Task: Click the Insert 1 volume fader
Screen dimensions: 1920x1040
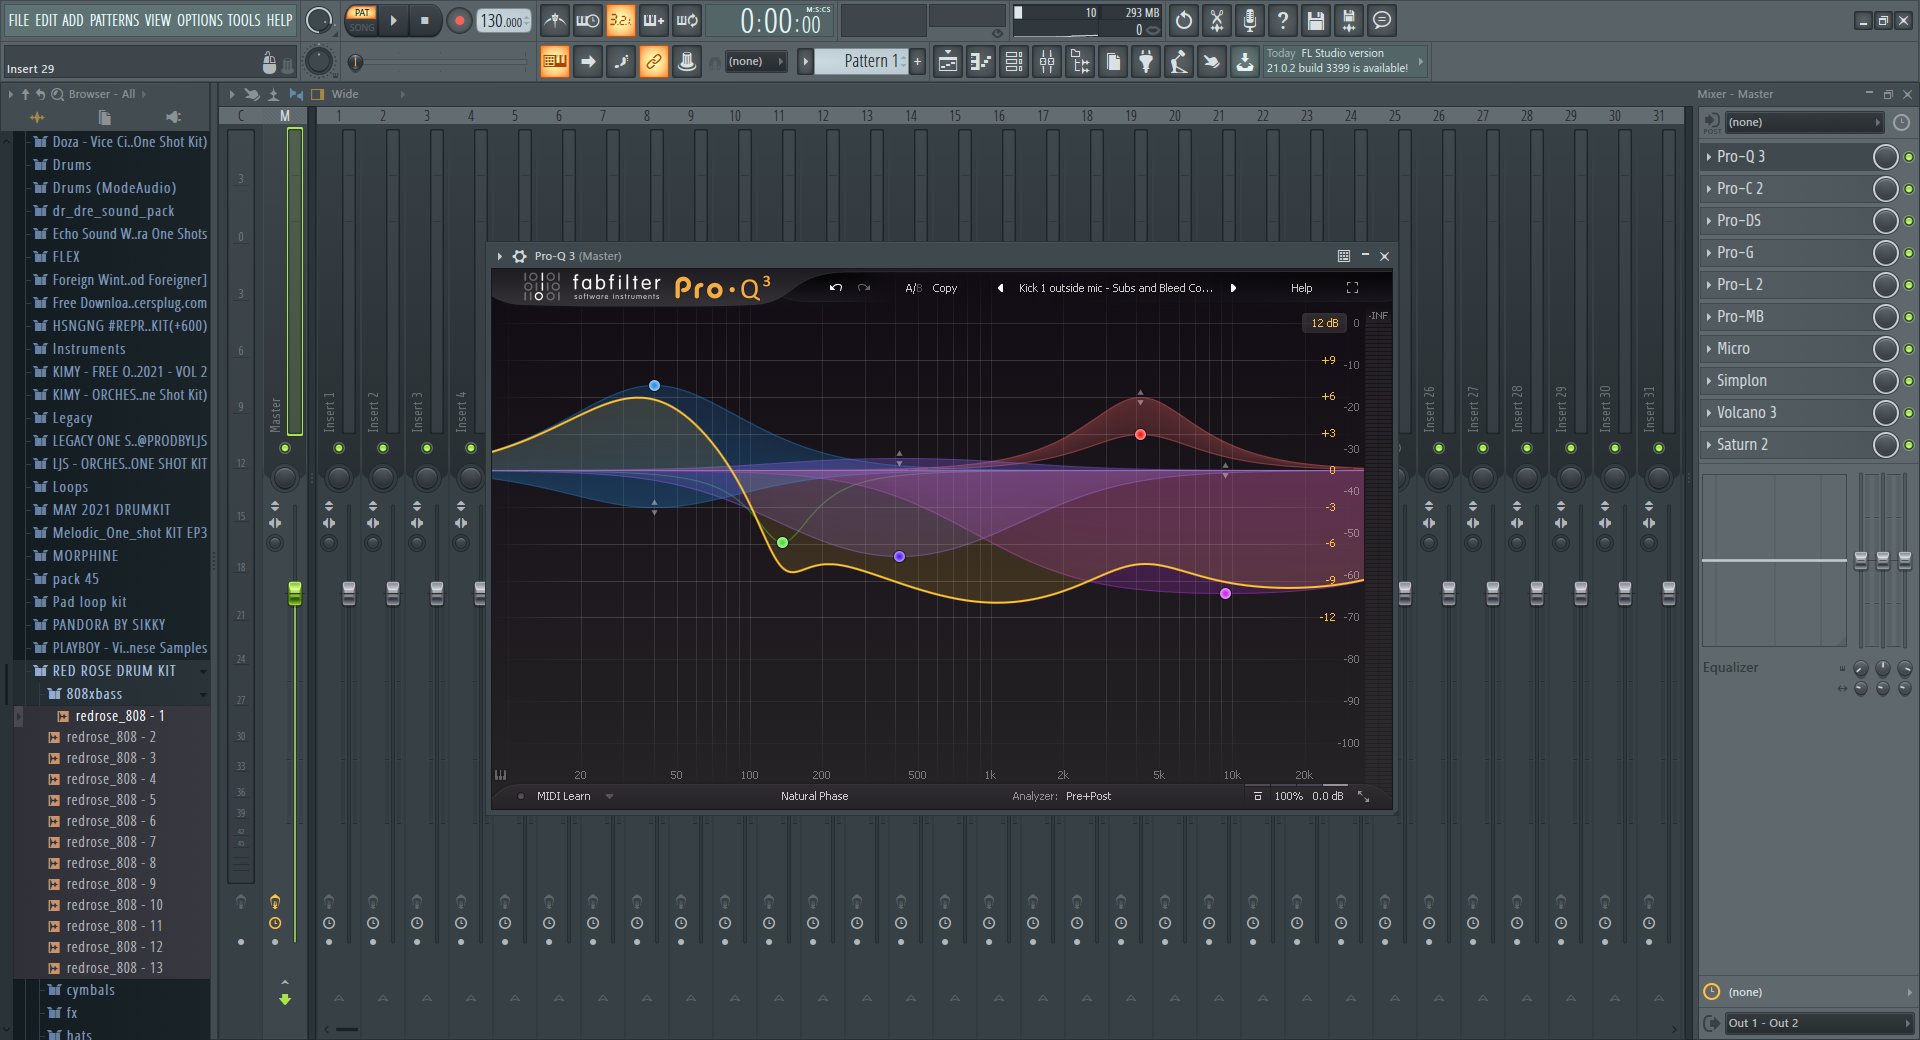Action: pyautogui.click(x=349, y=593)
